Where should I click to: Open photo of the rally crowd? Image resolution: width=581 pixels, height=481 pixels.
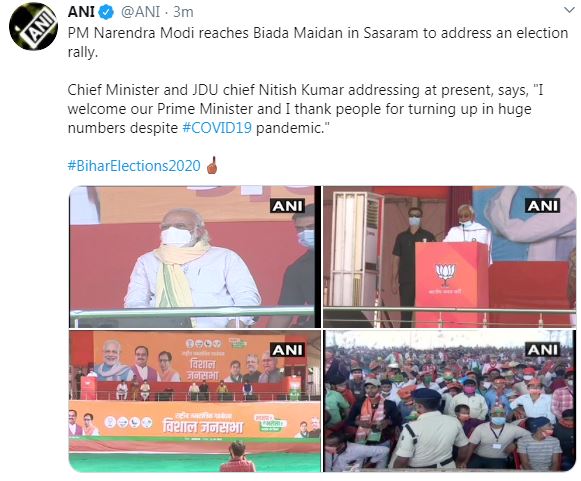449,401
